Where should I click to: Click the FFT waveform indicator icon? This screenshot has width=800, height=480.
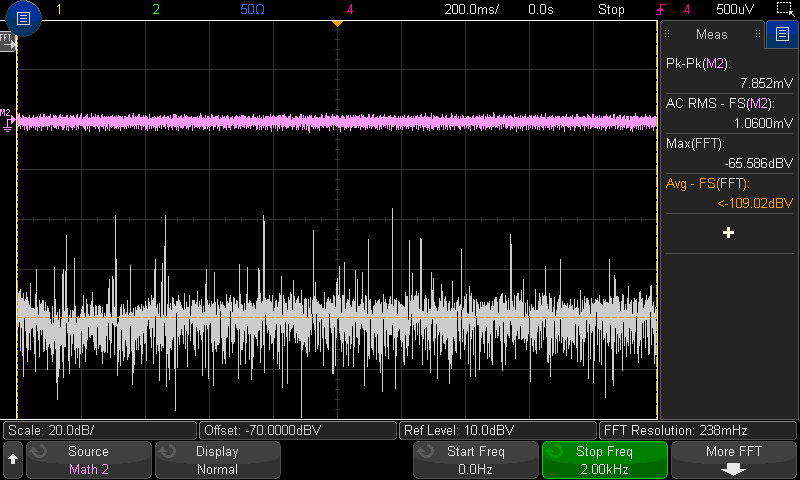click(7, 41)
